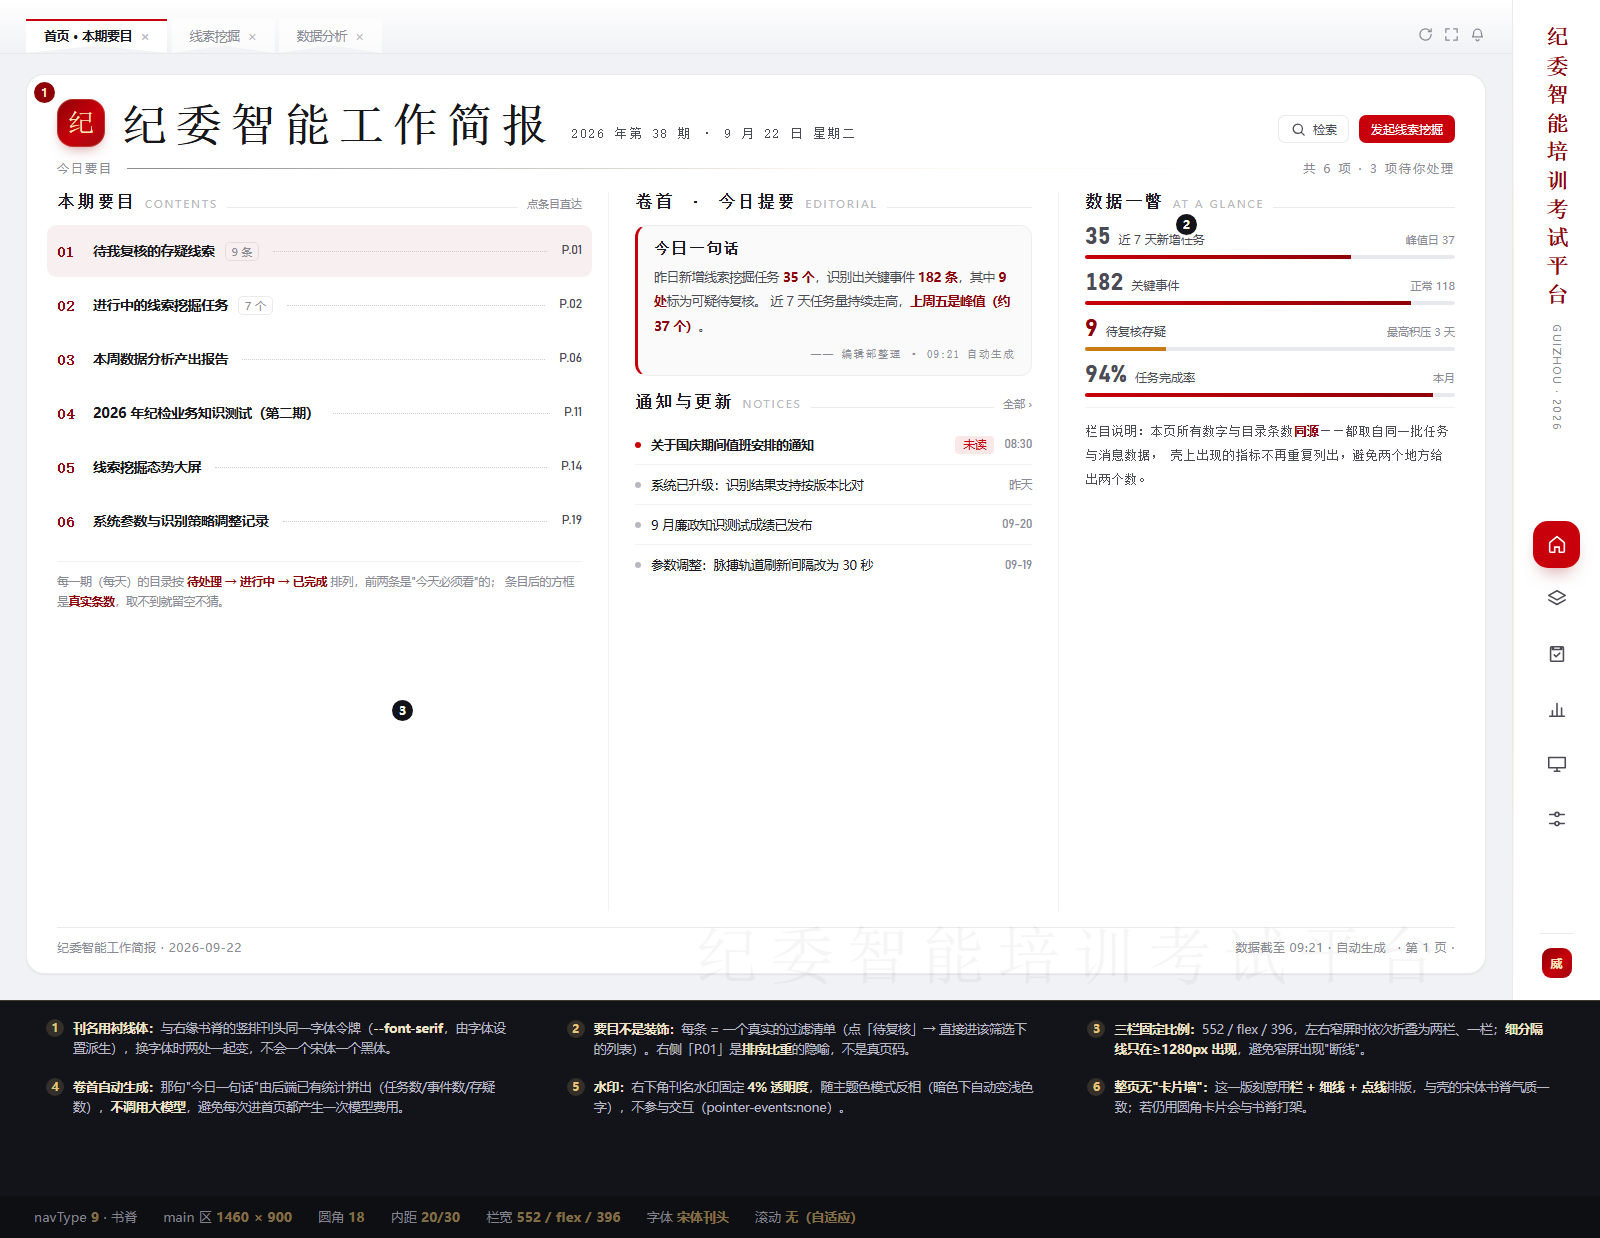Viewport: 1600px width, 1238px height.
Task: Open notice 关于国庆期间值班安排的通知
Action: pyautogui.click(x=833, y=445)
